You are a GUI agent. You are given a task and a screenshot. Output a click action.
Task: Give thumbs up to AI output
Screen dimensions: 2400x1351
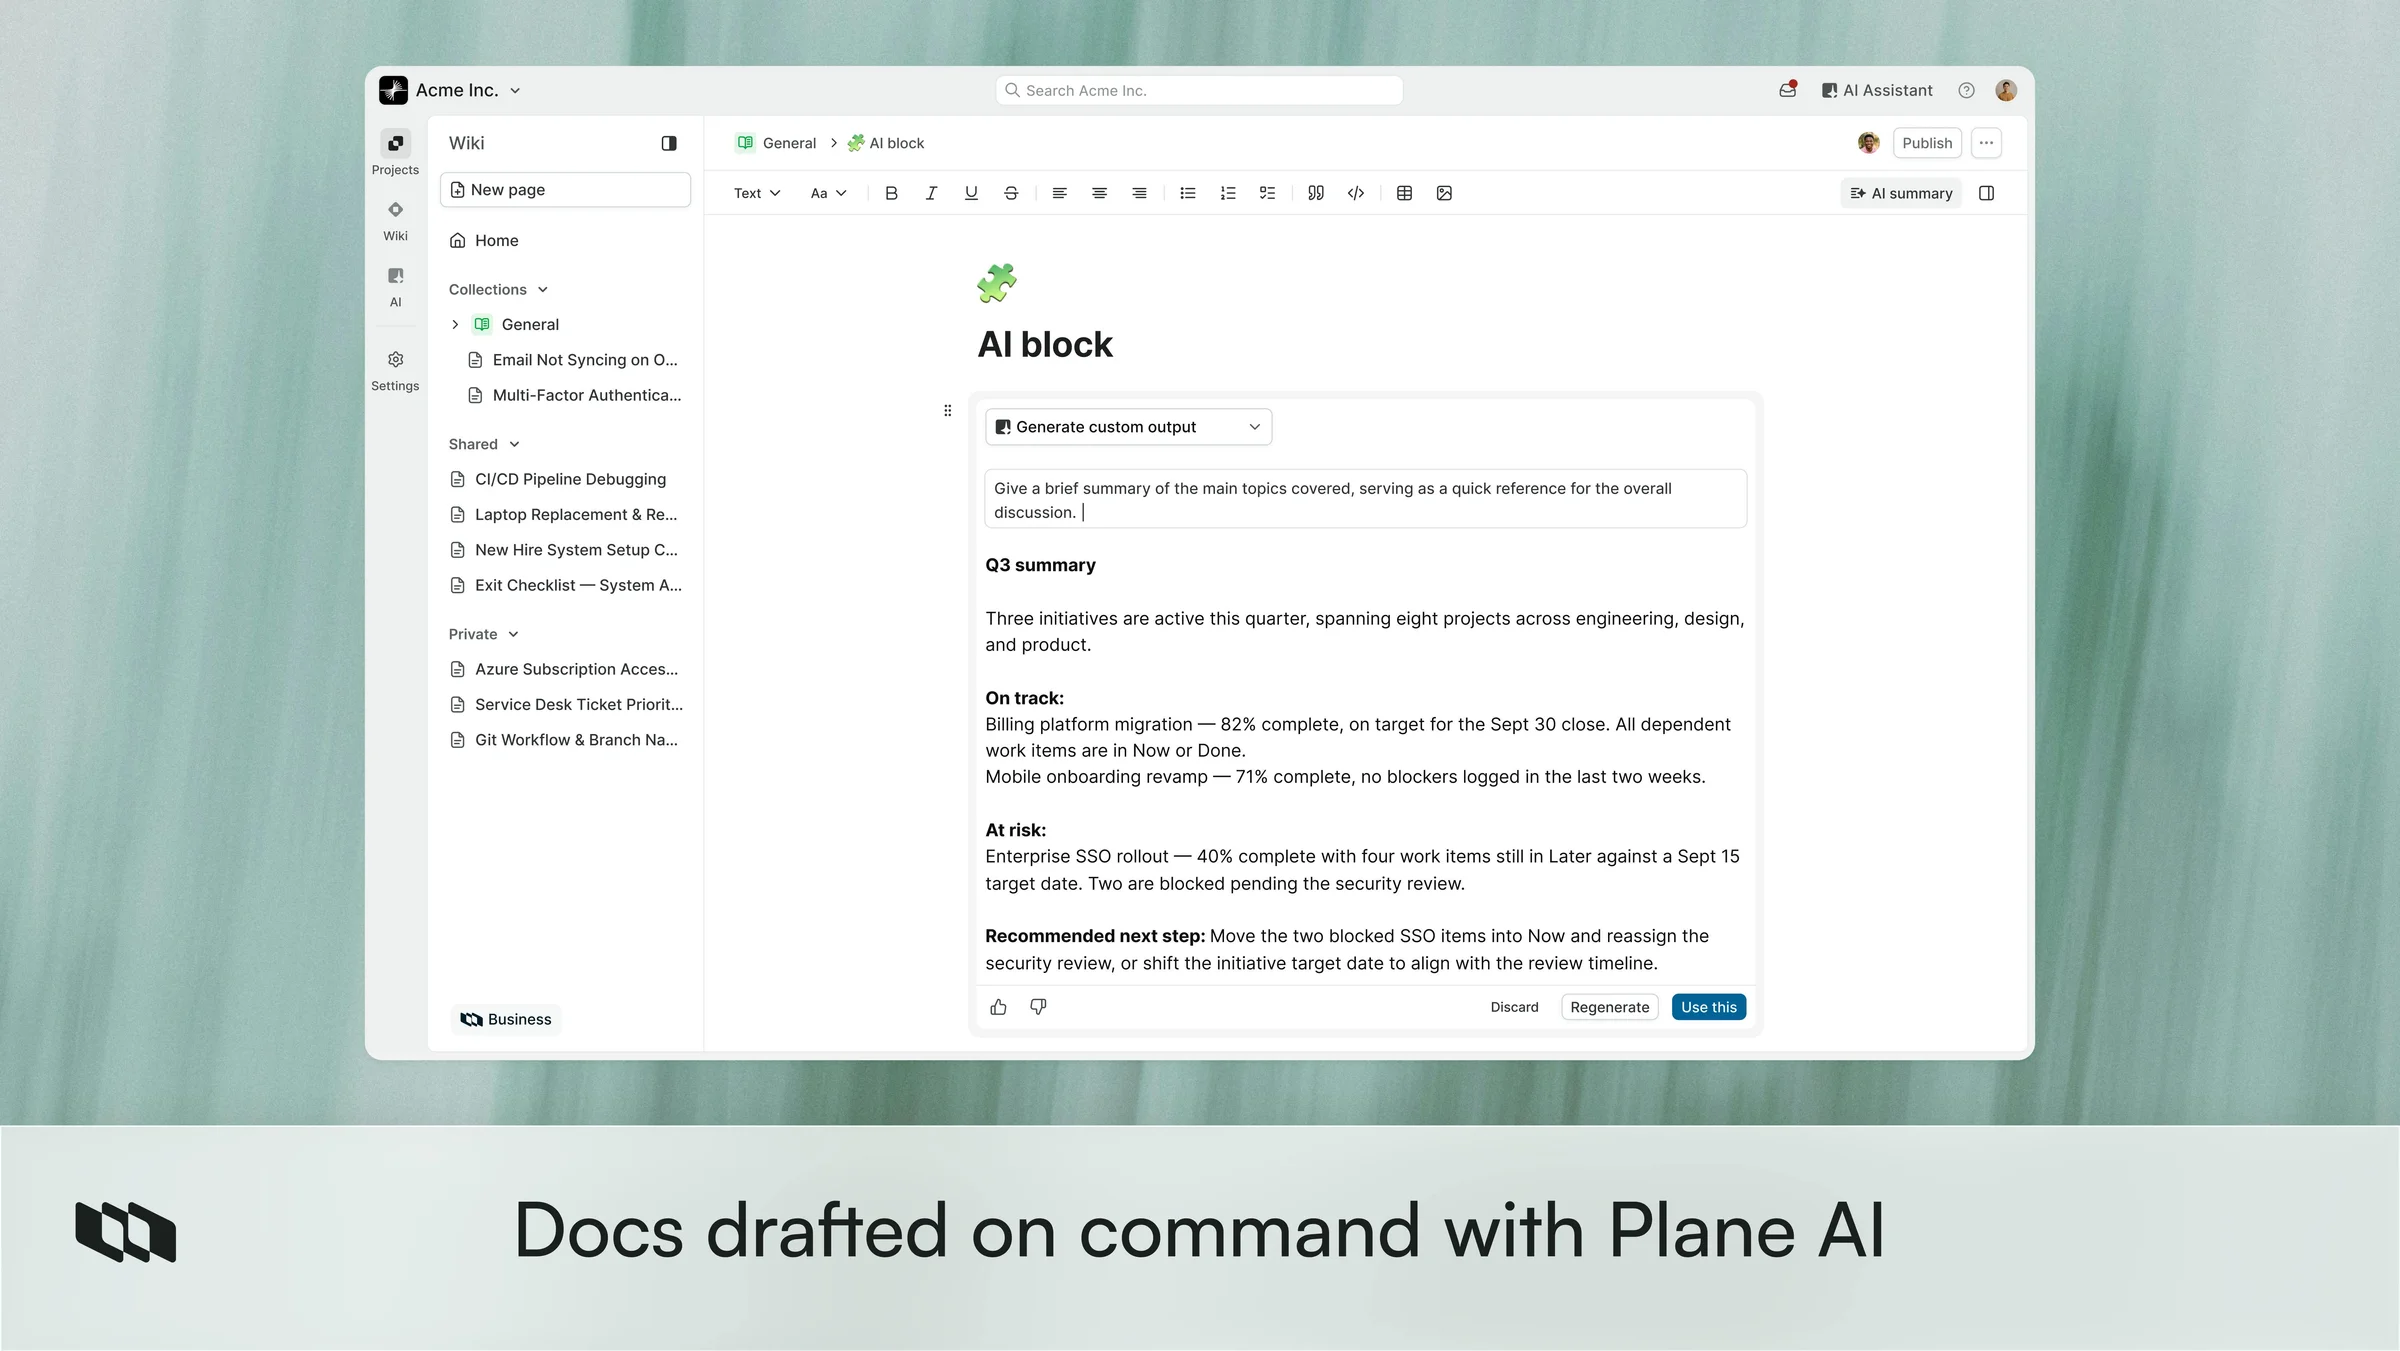tap(998, 1007)
